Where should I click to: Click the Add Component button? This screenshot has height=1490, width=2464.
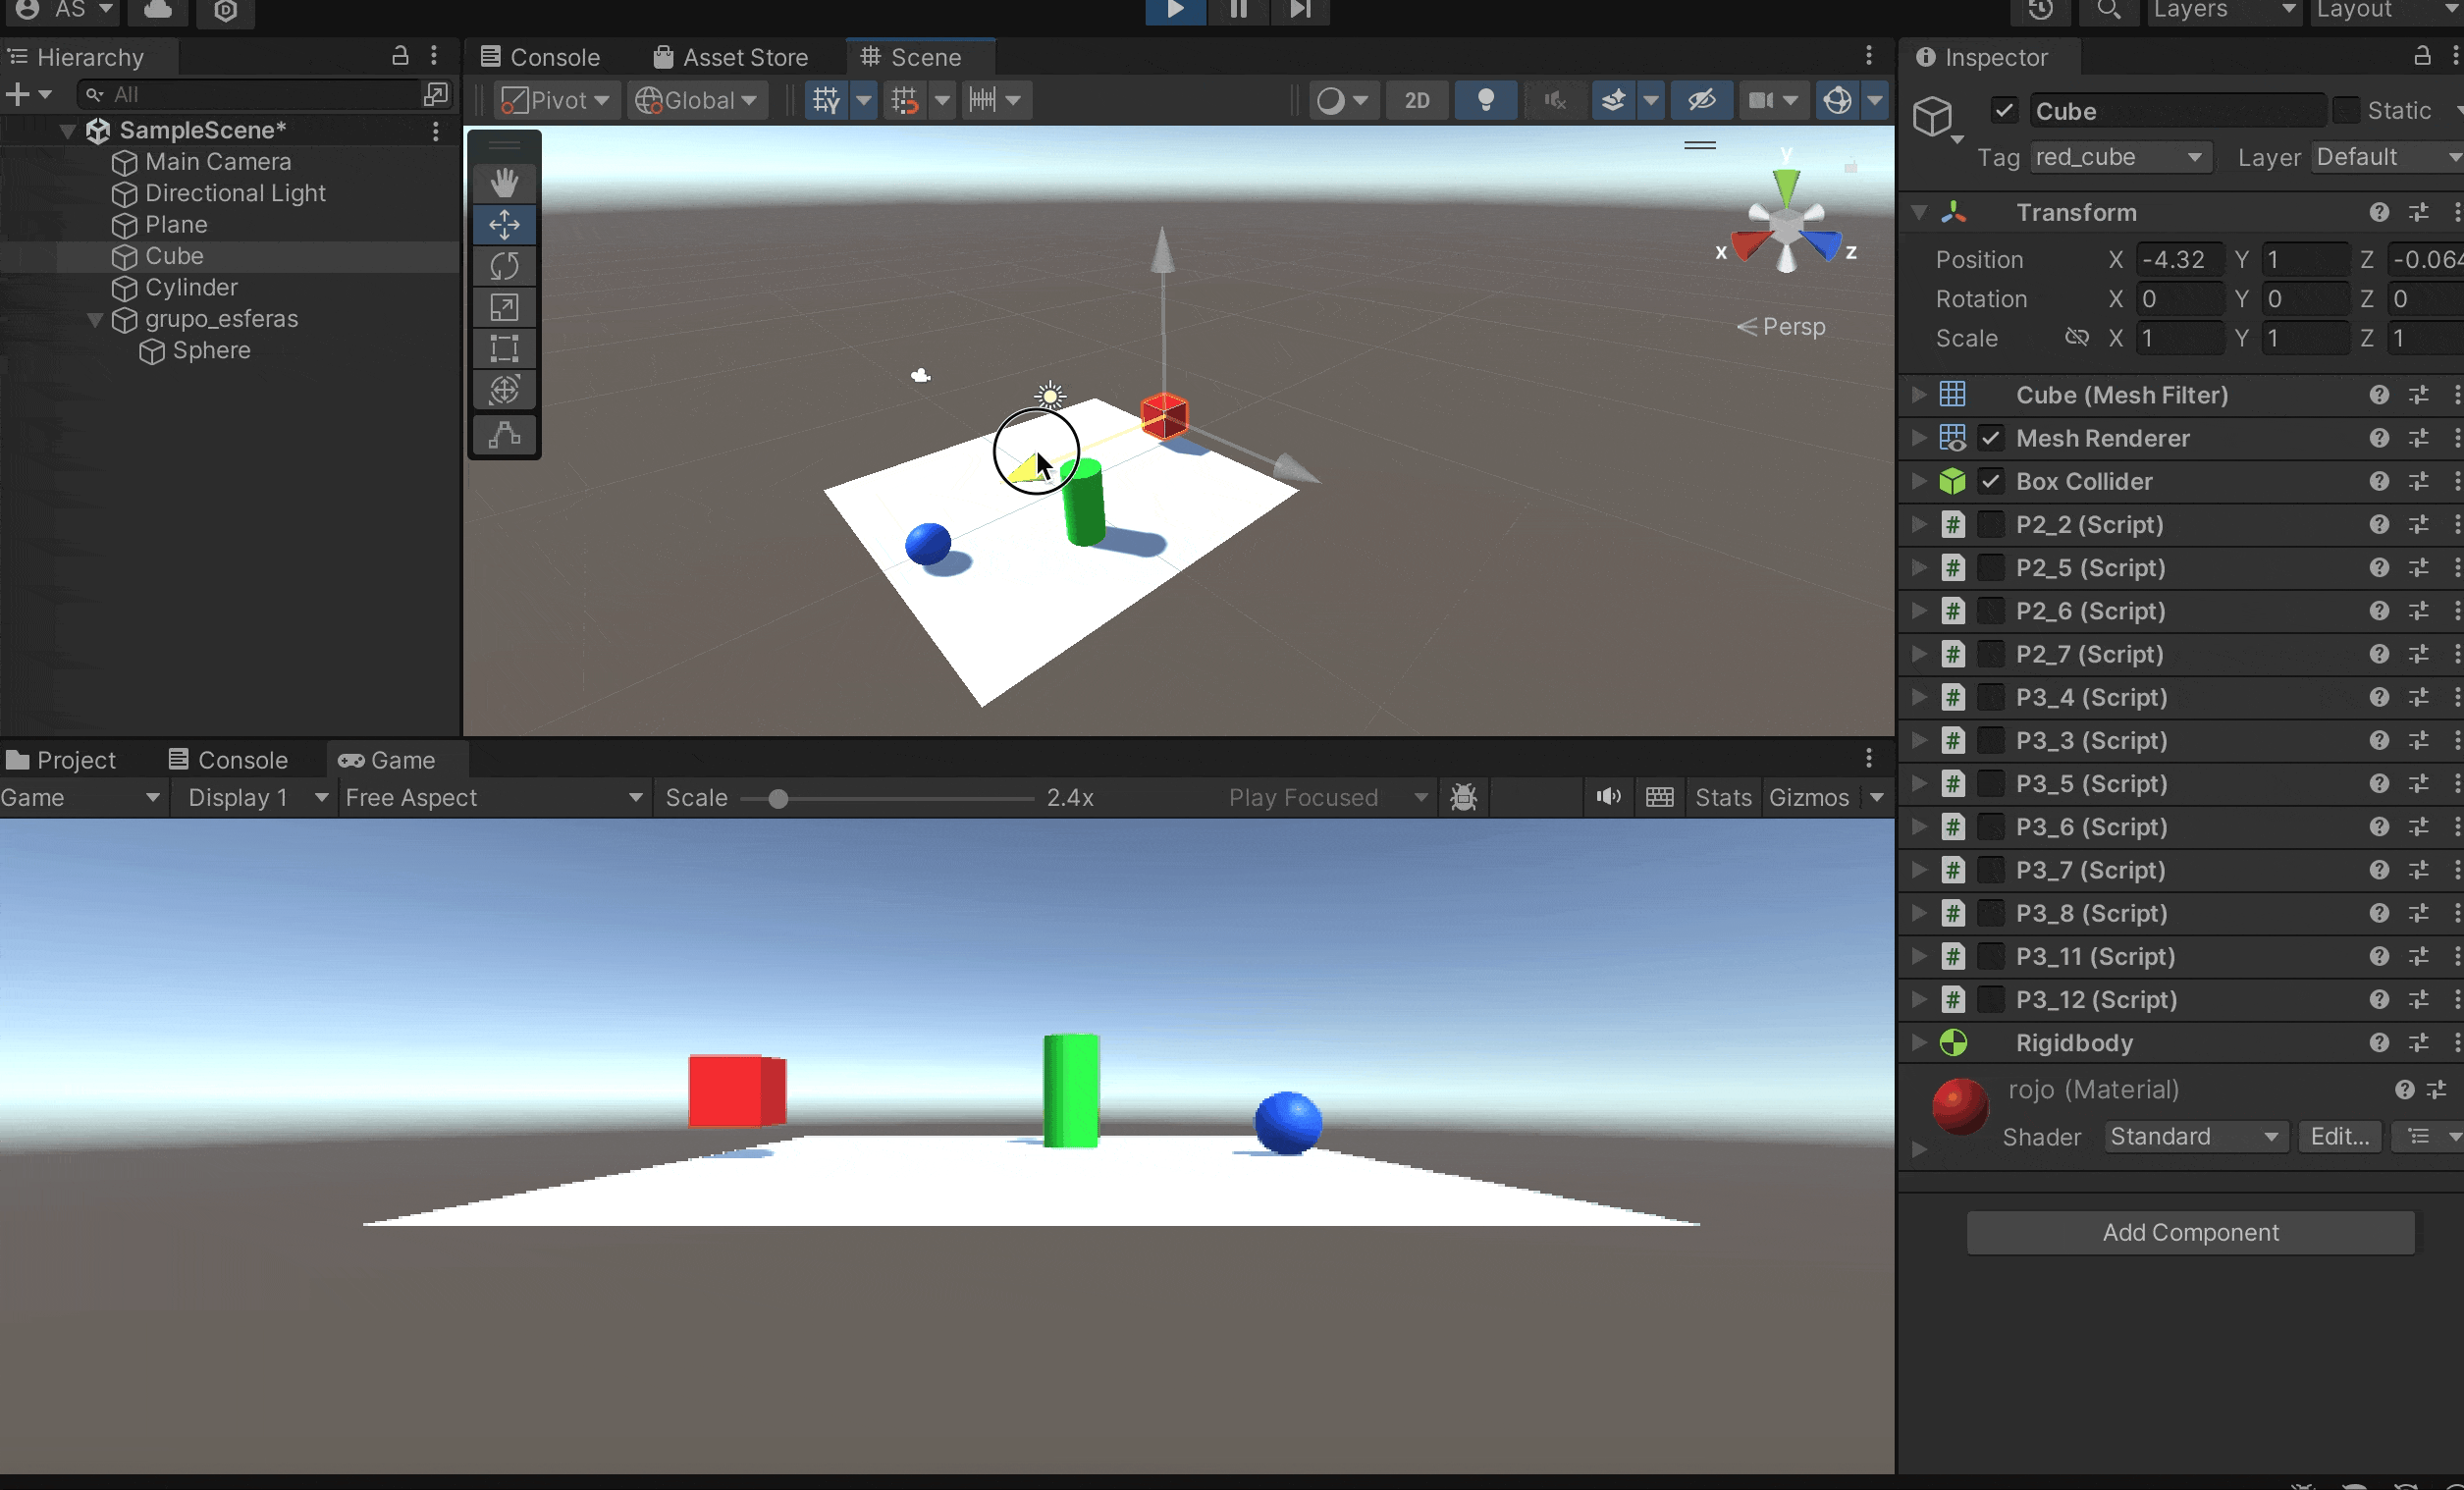[x=2190, y=1232]
